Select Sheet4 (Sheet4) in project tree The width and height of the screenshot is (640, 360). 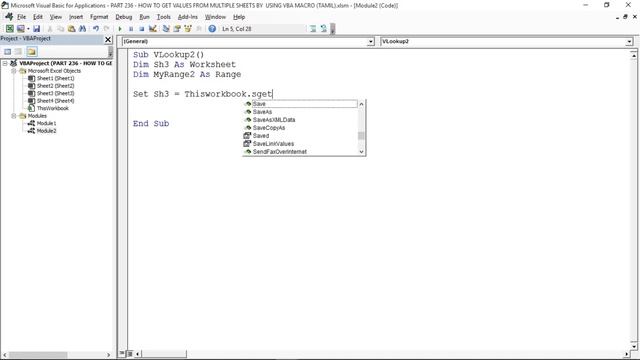pyautogui.click(x=56, y=101)
